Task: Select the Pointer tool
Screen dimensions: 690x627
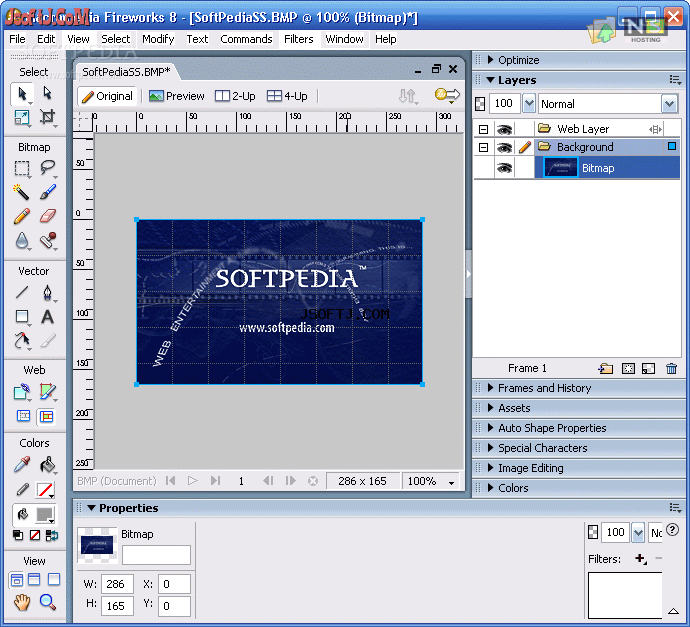Action: pos(22,94)
